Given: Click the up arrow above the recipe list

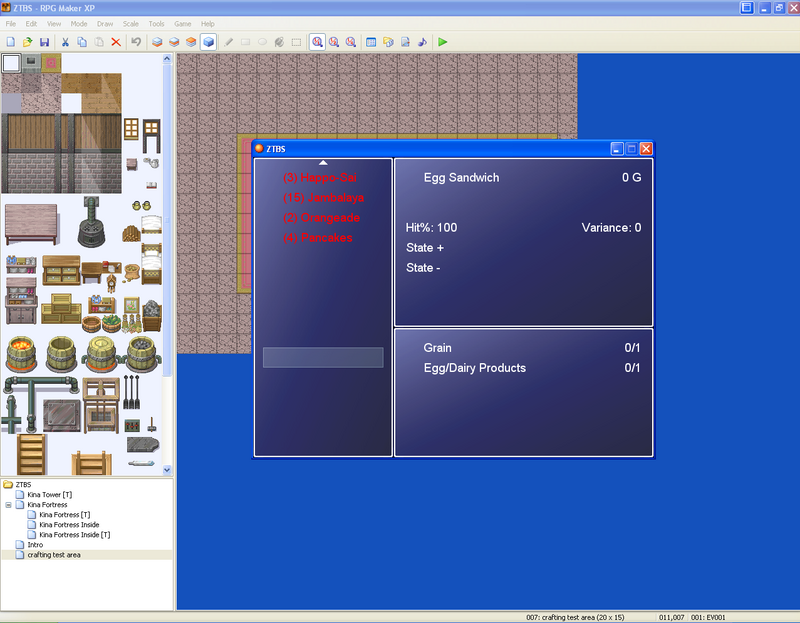Looking at the screenshot, I should (x=323, y=162).
